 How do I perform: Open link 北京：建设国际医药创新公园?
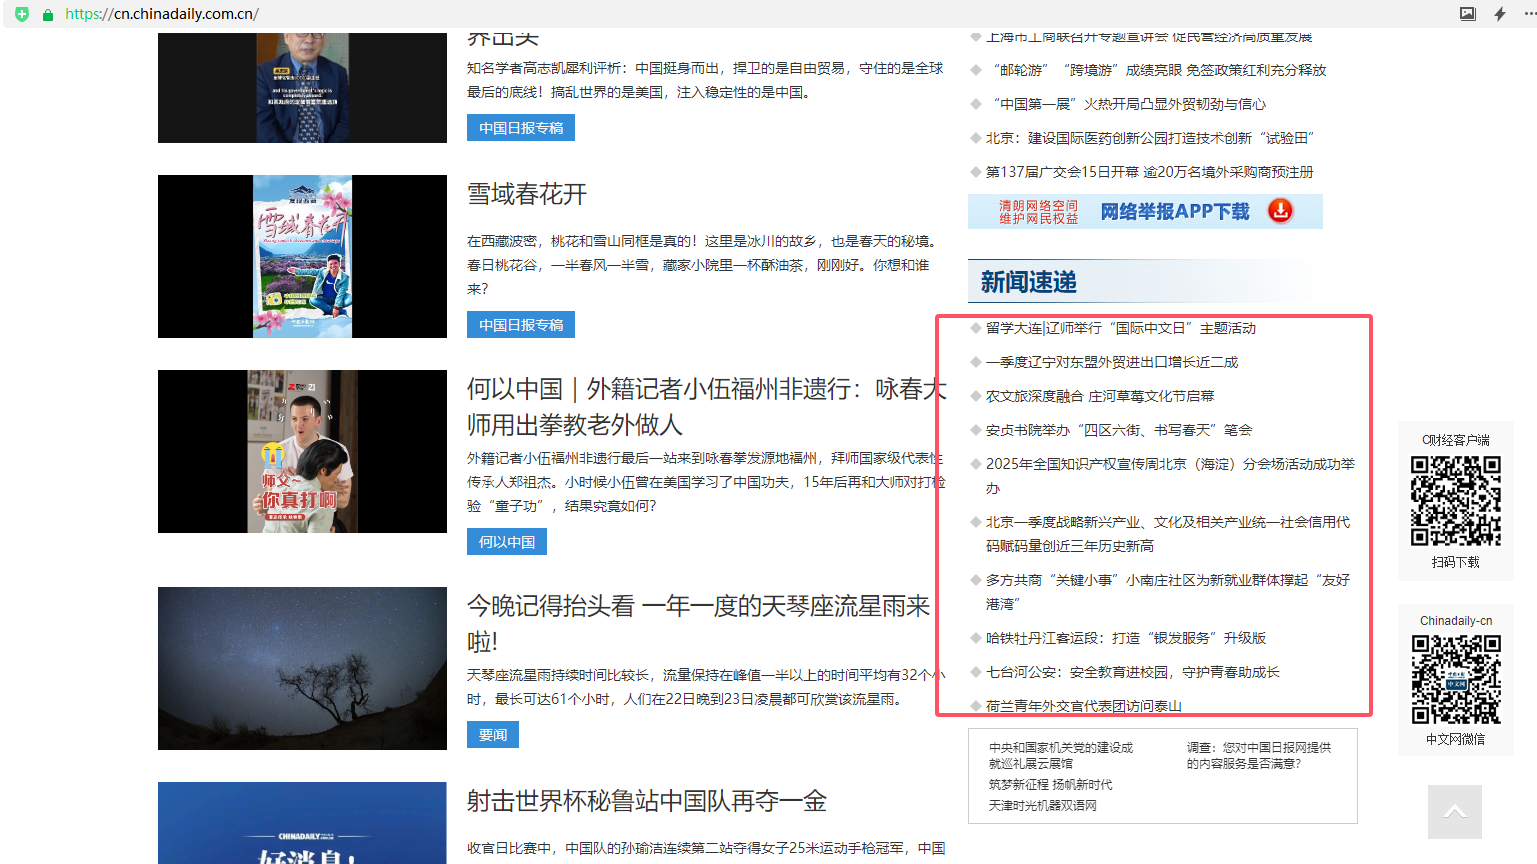(x=1150, y=138)
